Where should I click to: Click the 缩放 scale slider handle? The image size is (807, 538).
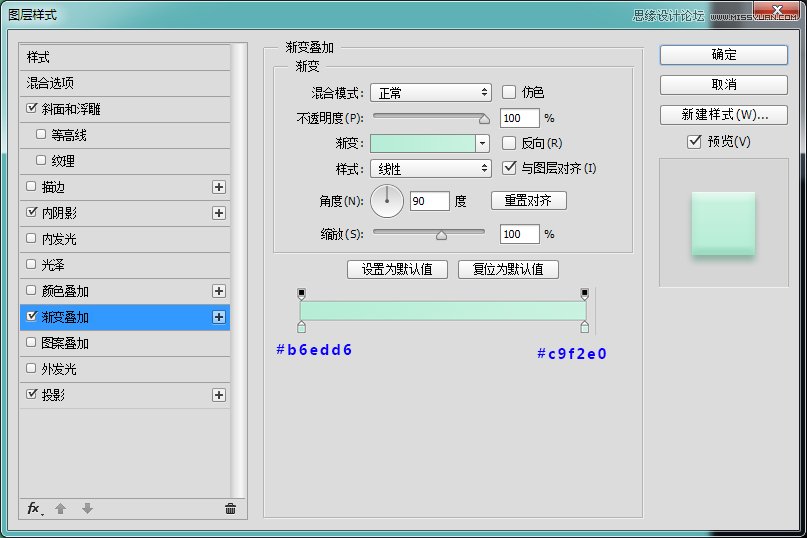click(x=441, y=235)
